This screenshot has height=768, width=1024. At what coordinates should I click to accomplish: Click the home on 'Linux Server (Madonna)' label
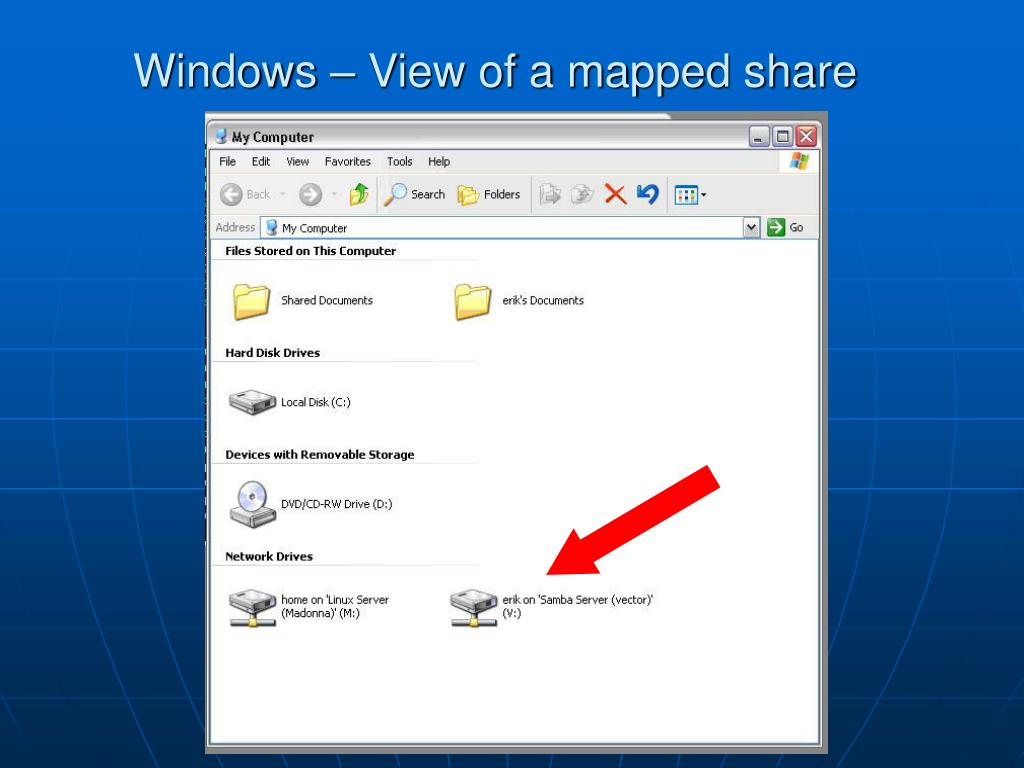[x=334, y=606]
